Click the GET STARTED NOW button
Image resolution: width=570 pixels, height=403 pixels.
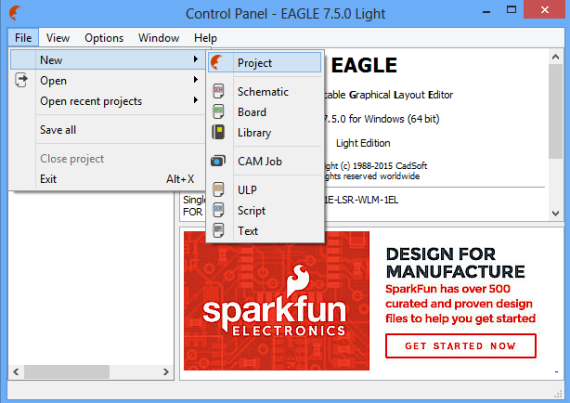460,346
